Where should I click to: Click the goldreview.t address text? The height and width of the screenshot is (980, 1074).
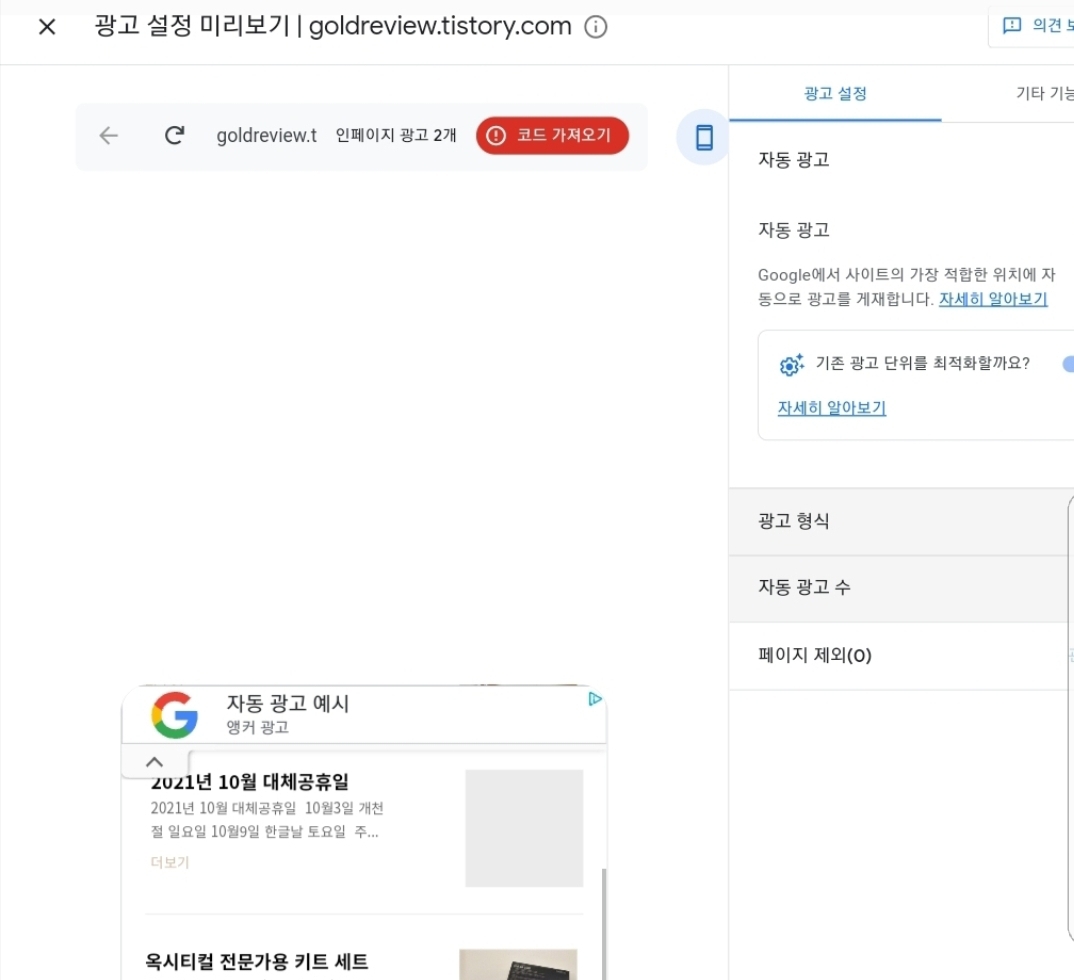coord(266,136)
